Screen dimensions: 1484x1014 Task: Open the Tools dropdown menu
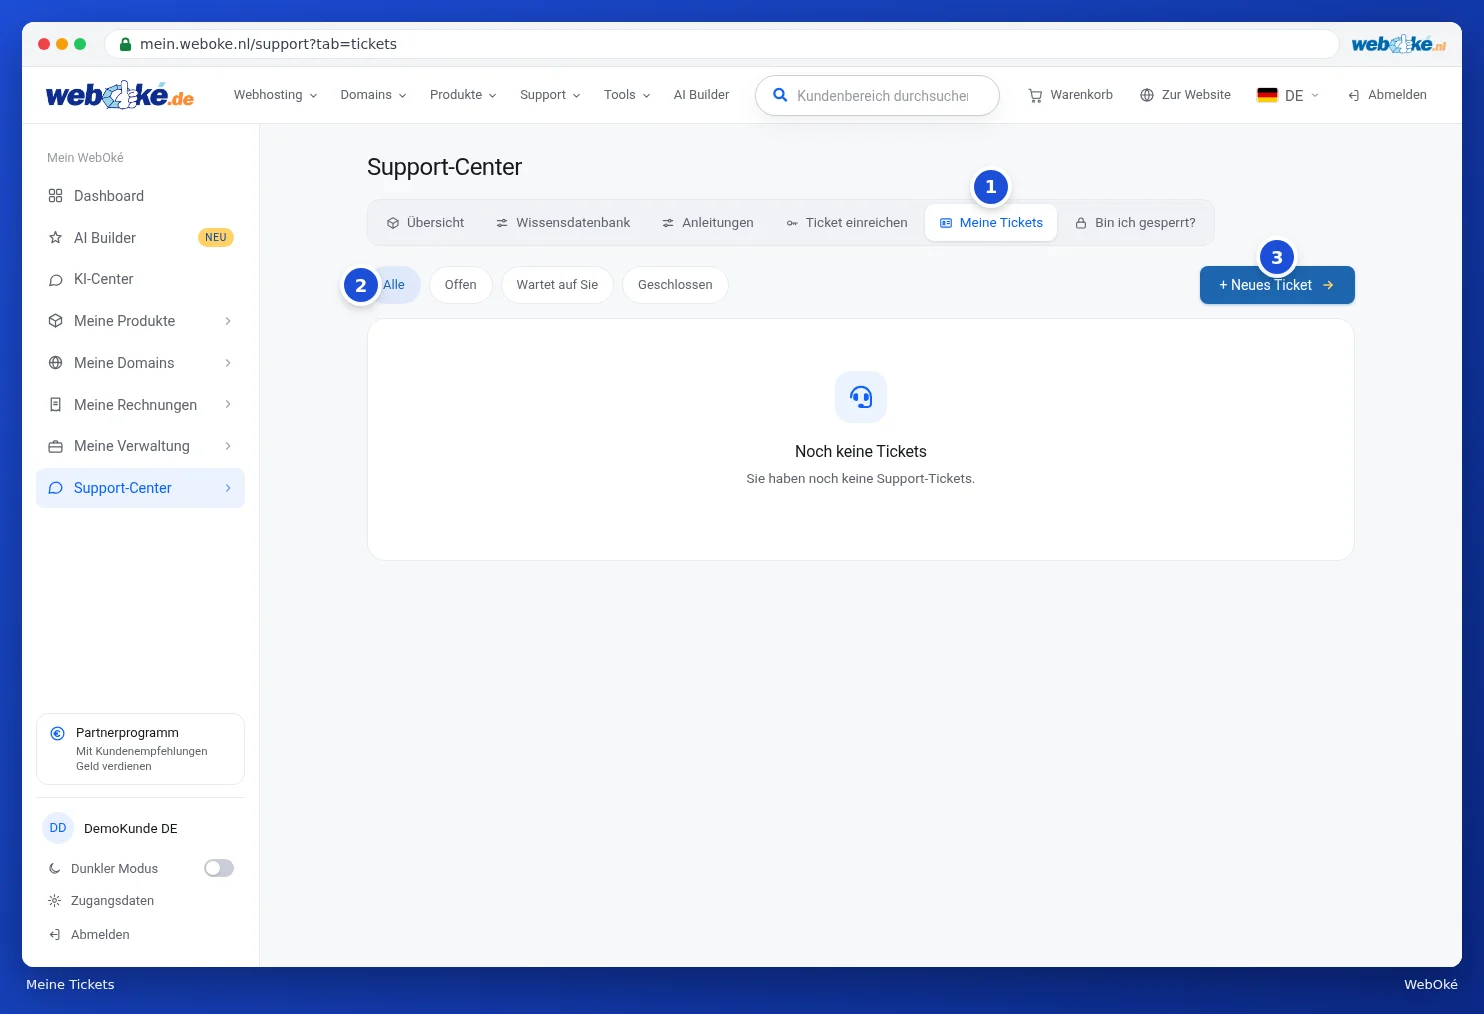click(627, 95)
